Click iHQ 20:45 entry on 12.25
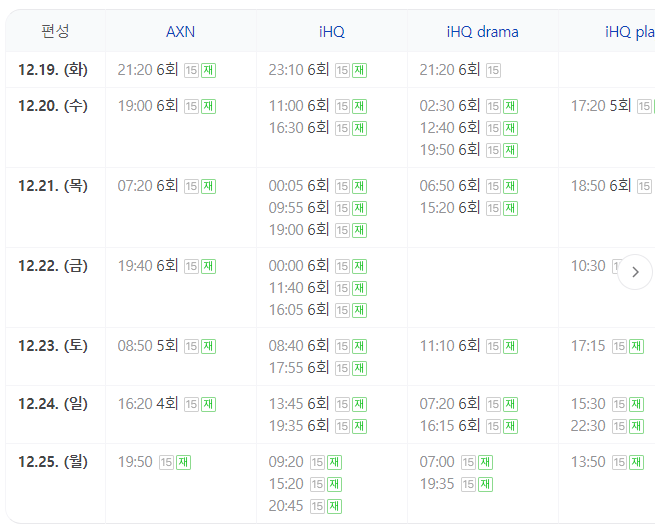Viewport: 655px width, 532px height. point(305,506)
